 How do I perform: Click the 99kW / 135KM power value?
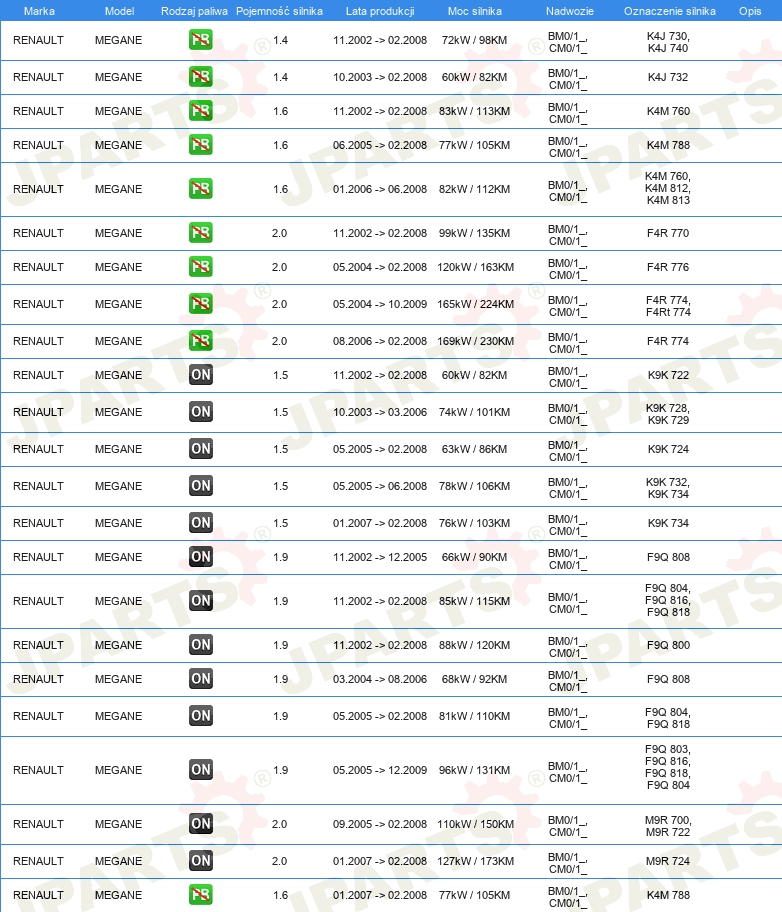click(474, 233)
